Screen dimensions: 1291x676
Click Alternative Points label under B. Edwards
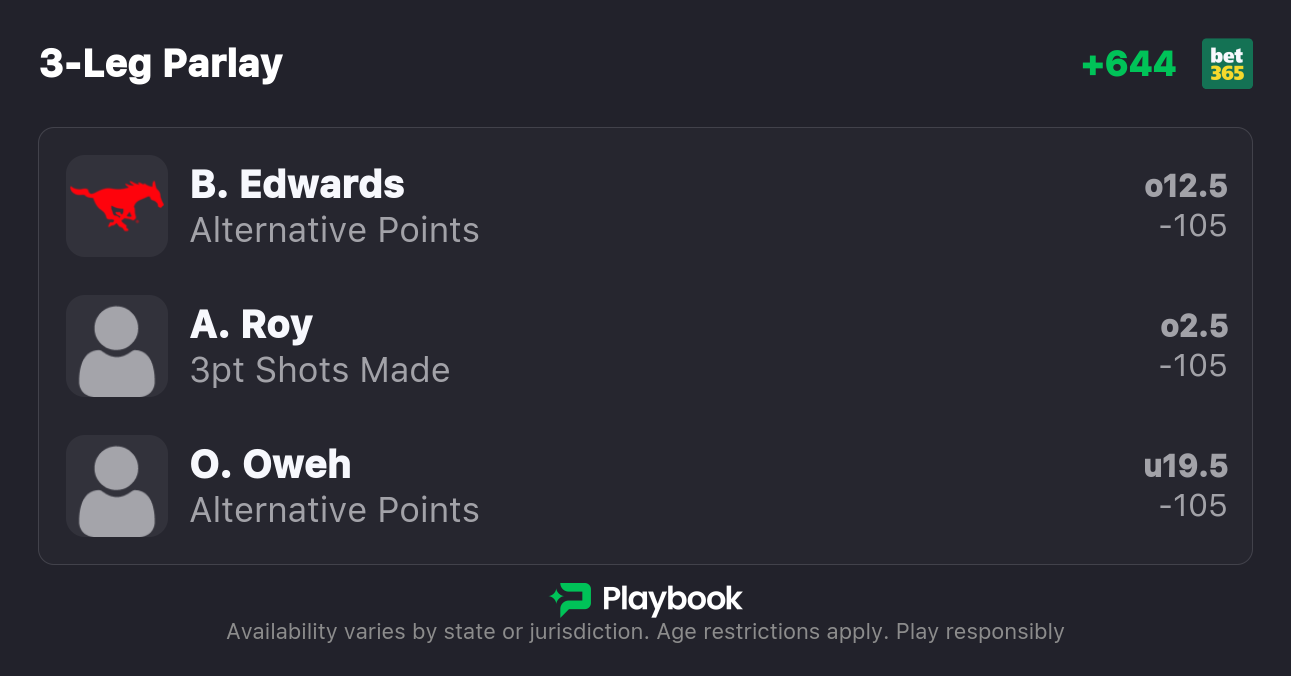[334, 231]
